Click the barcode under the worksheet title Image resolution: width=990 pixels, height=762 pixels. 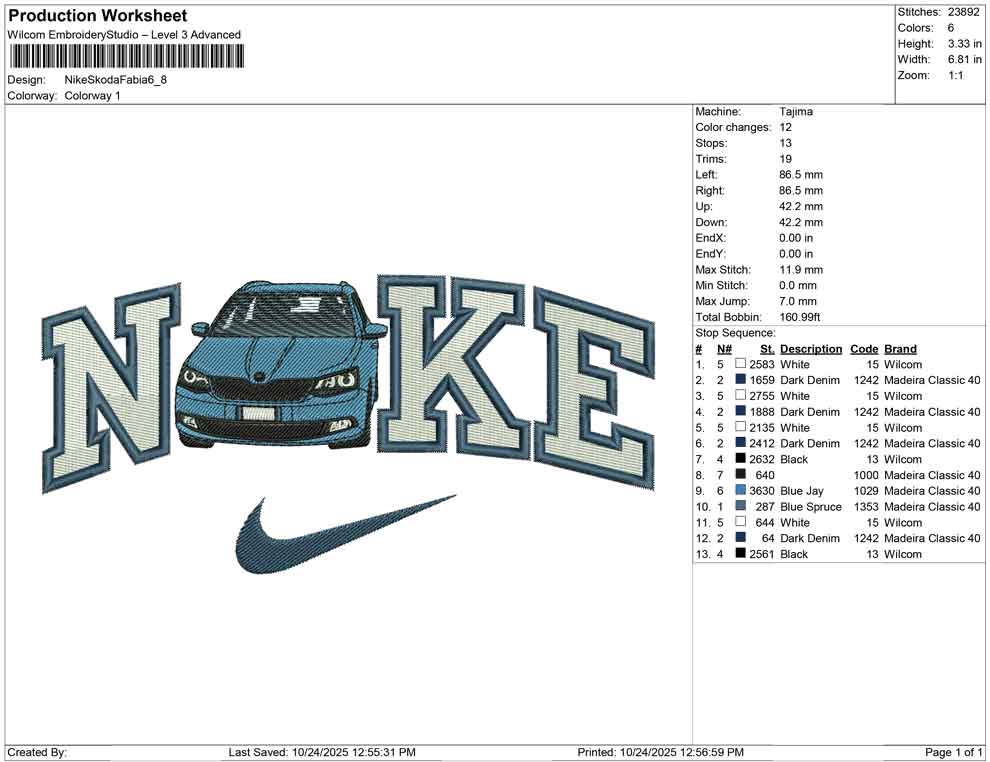[126, 57]
